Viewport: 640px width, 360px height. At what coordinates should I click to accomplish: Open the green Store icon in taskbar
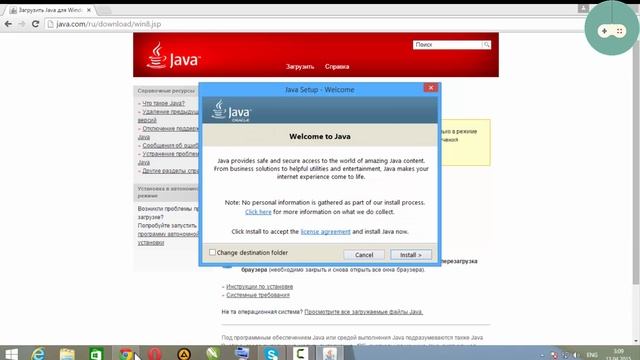96,353
